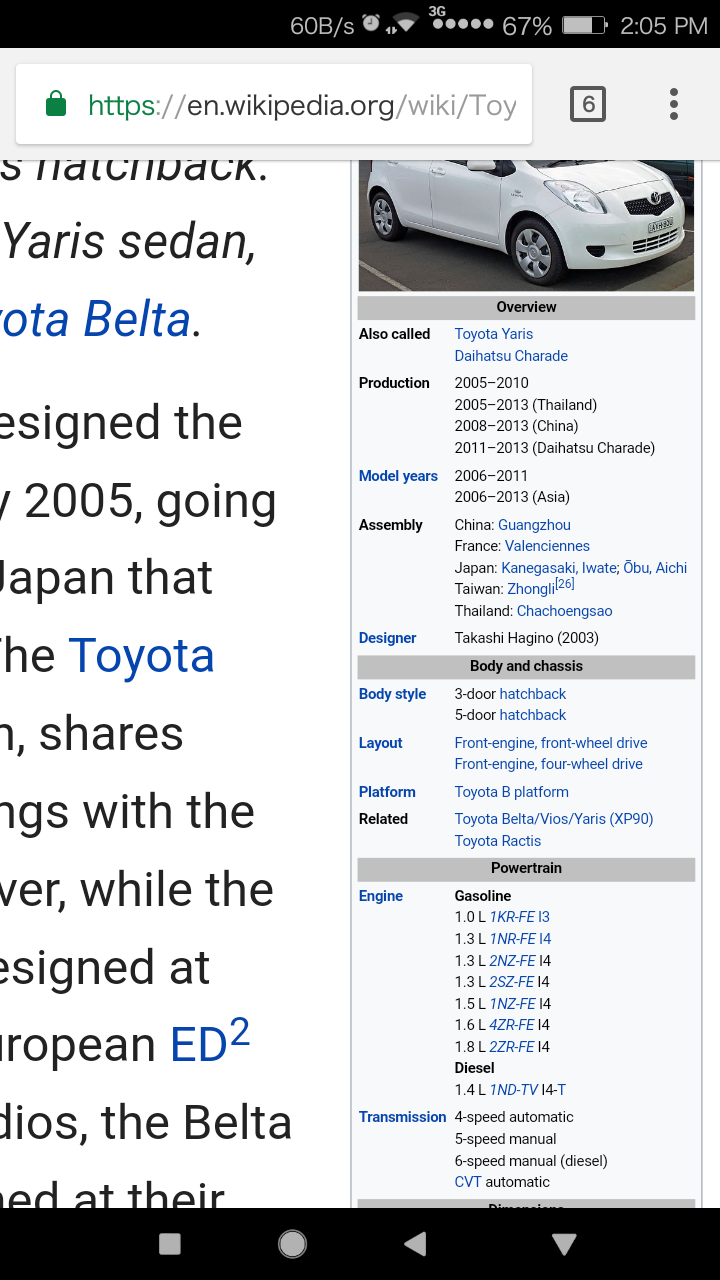Tap the recent apps square button
This screenshot has height=1280, width=720.
pos(170,1243)
